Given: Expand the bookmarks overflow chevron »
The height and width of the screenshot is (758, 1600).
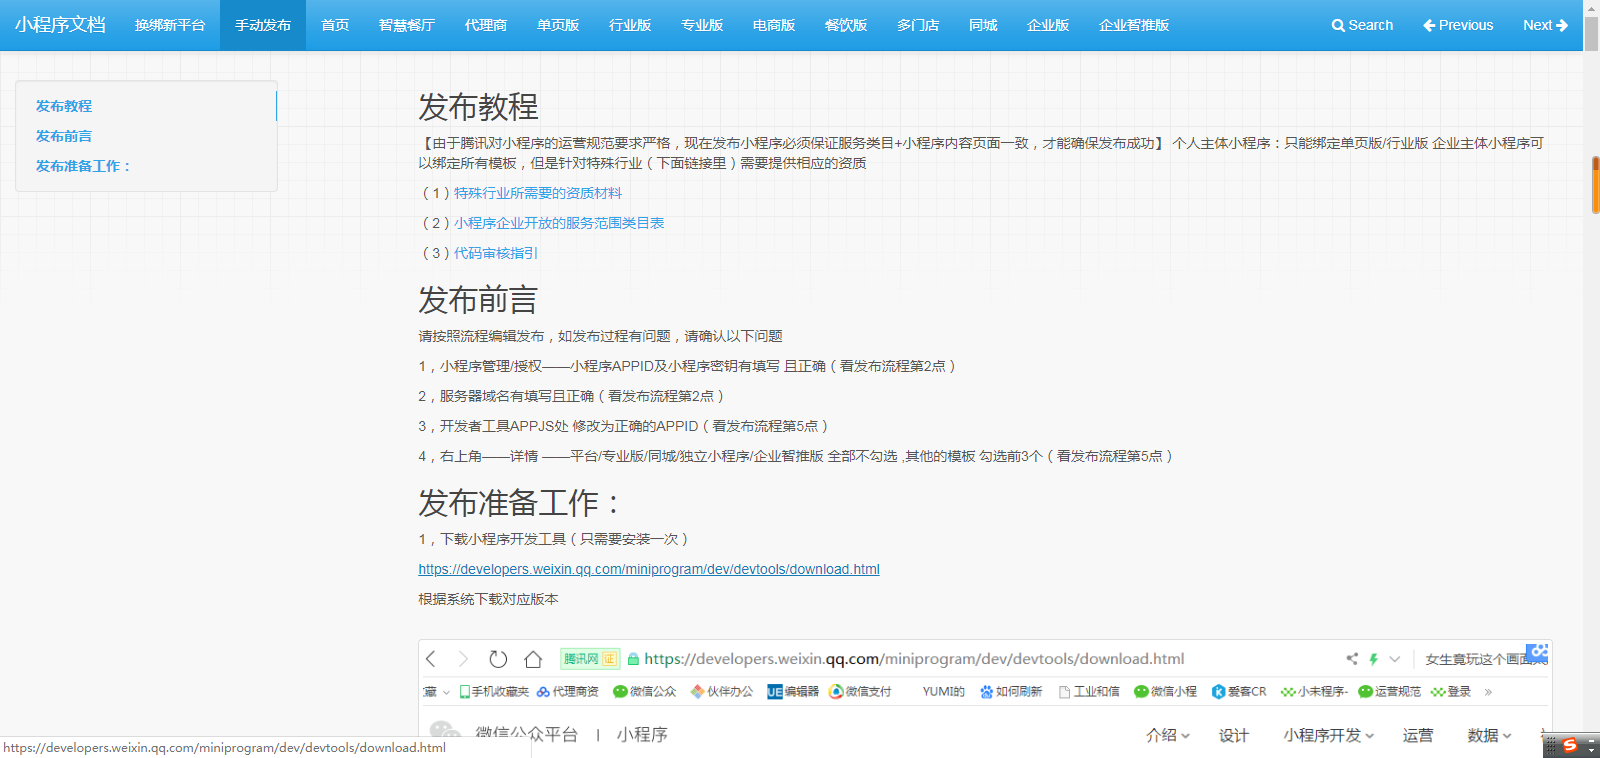Looking at the screenshot, I should (1488, 692).
